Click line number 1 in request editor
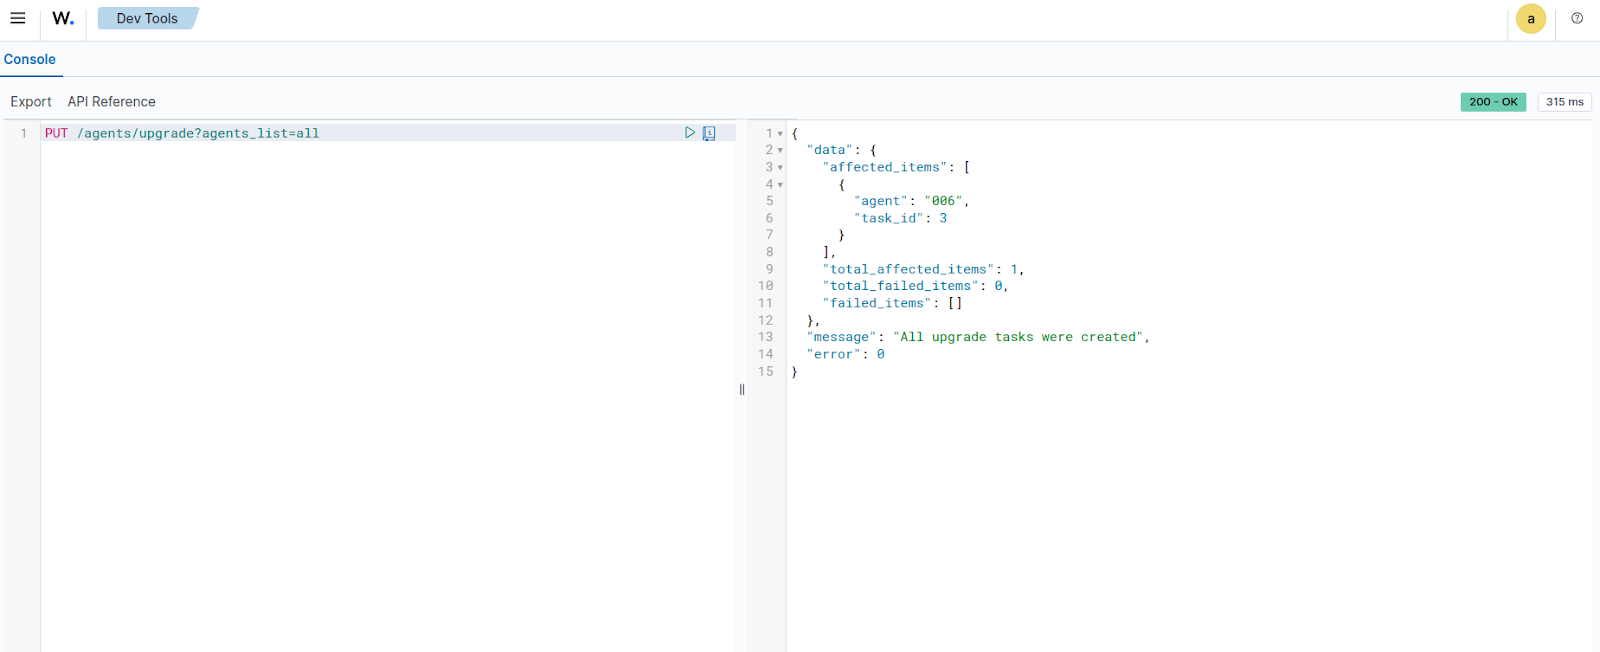Screen dimensions: 1600x652 coord(24,133)
